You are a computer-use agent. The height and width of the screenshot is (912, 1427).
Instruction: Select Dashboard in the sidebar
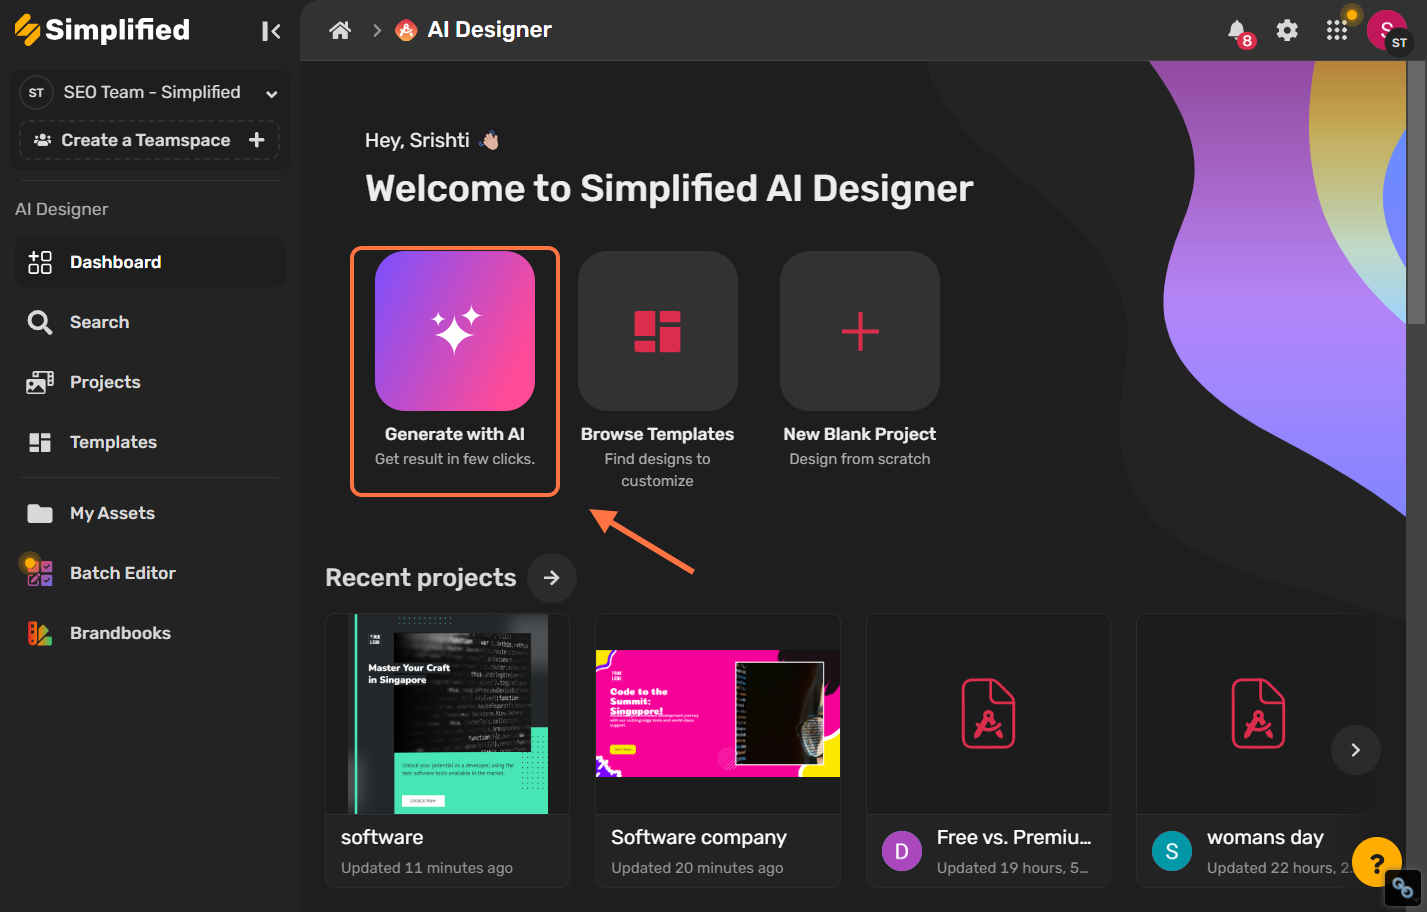[150, 262]
